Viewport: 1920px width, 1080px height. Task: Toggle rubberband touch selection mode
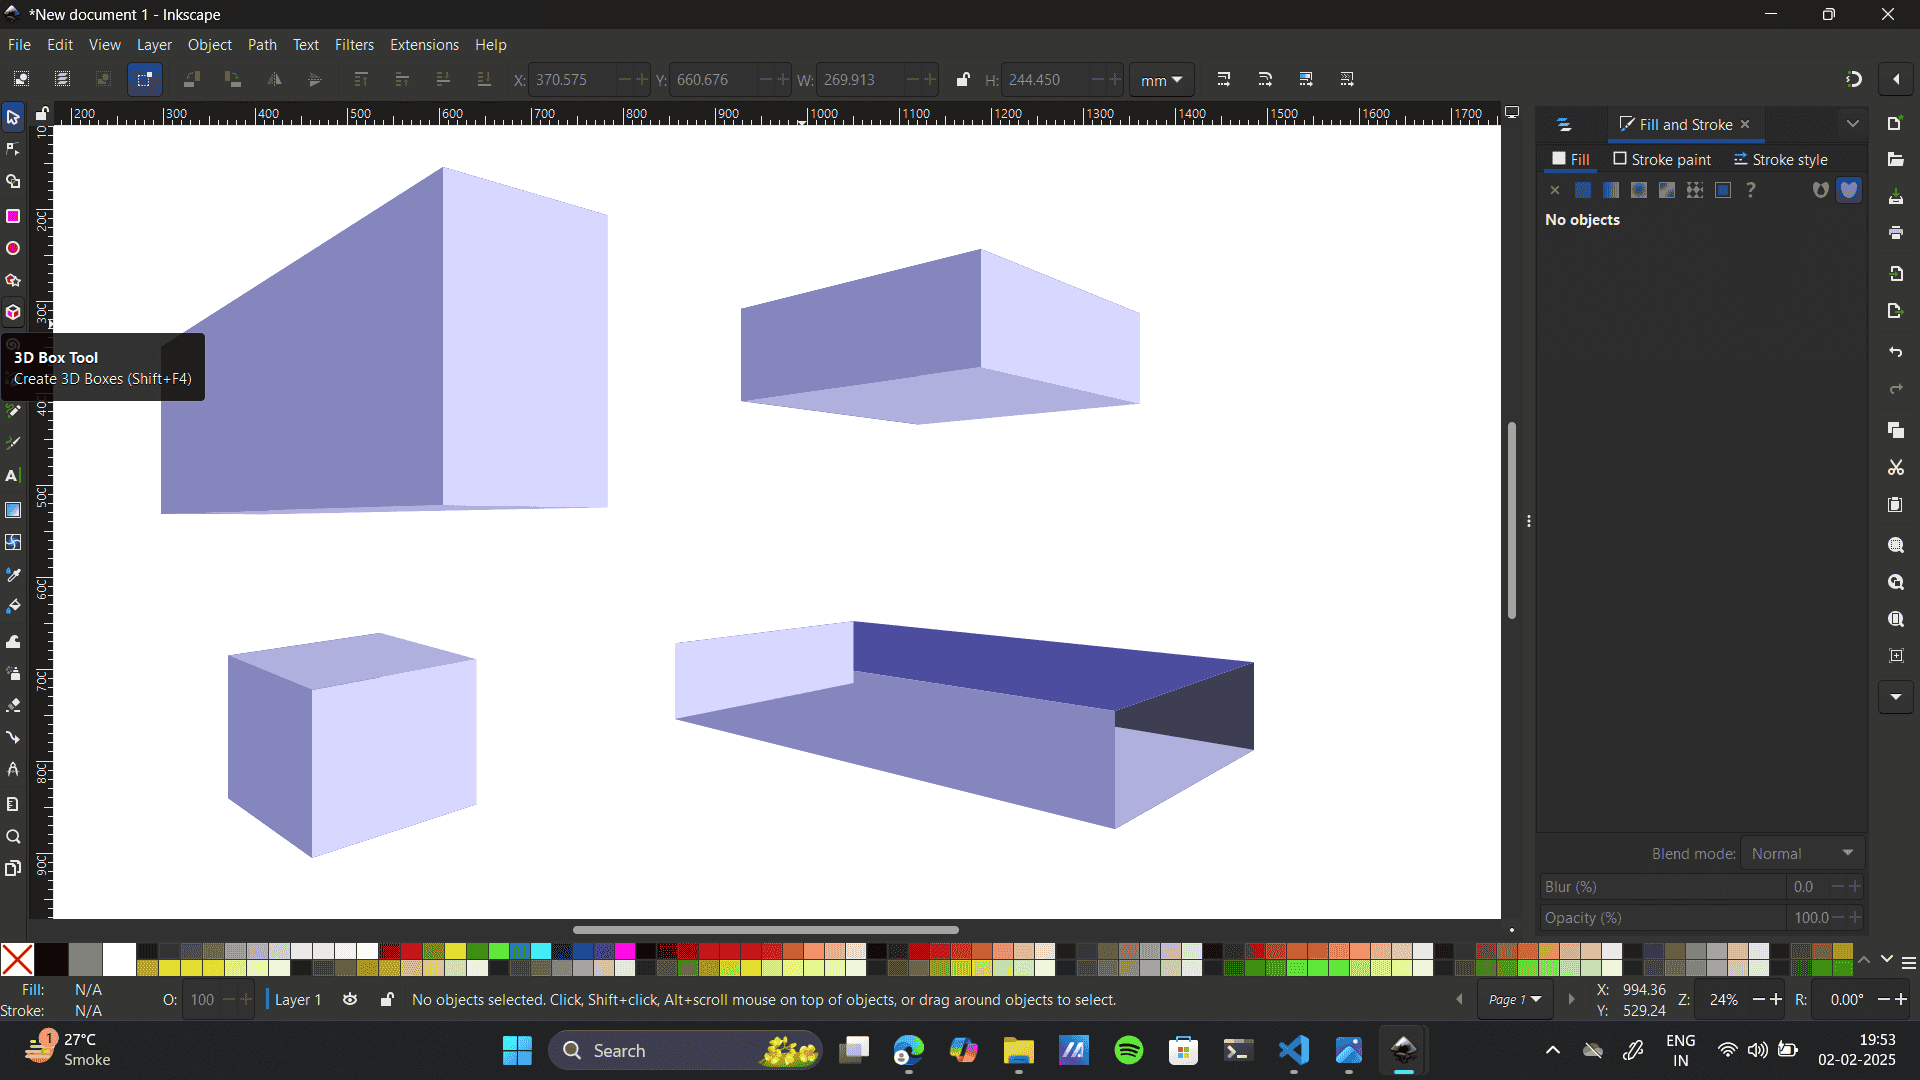tap(145, 79)
